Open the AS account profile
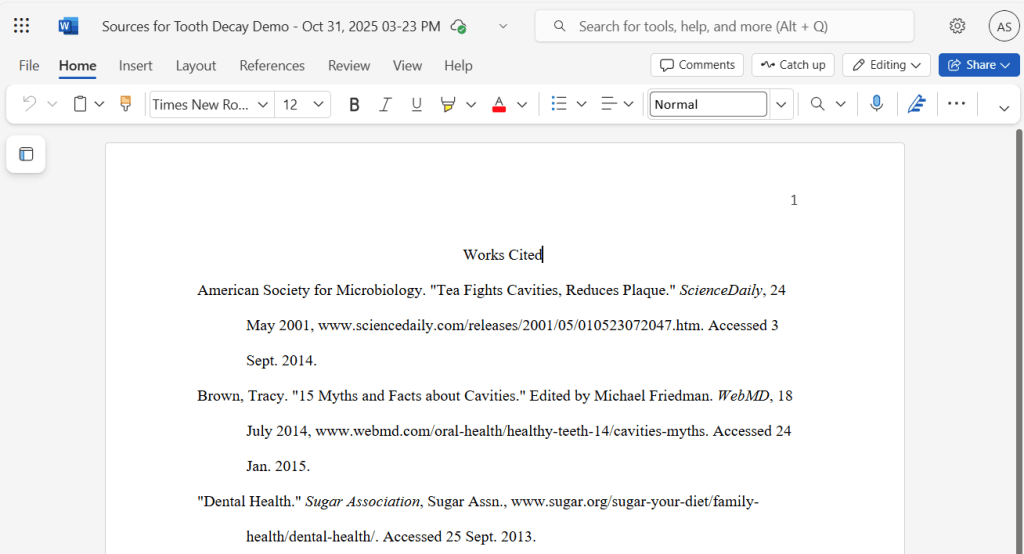Viewport: 1024px width, 554px height. click(1004, 27)
